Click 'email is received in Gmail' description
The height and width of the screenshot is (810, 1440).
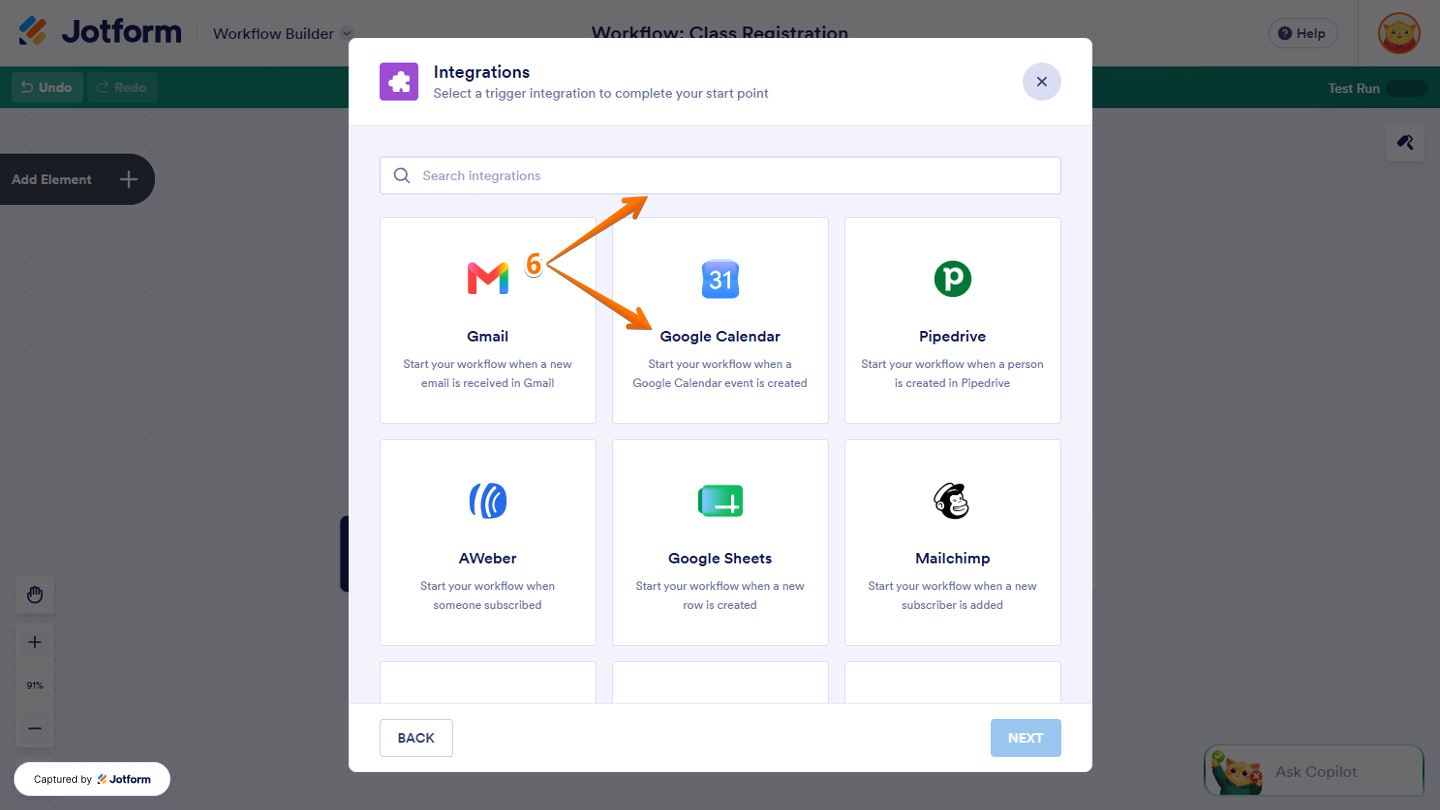487,383
